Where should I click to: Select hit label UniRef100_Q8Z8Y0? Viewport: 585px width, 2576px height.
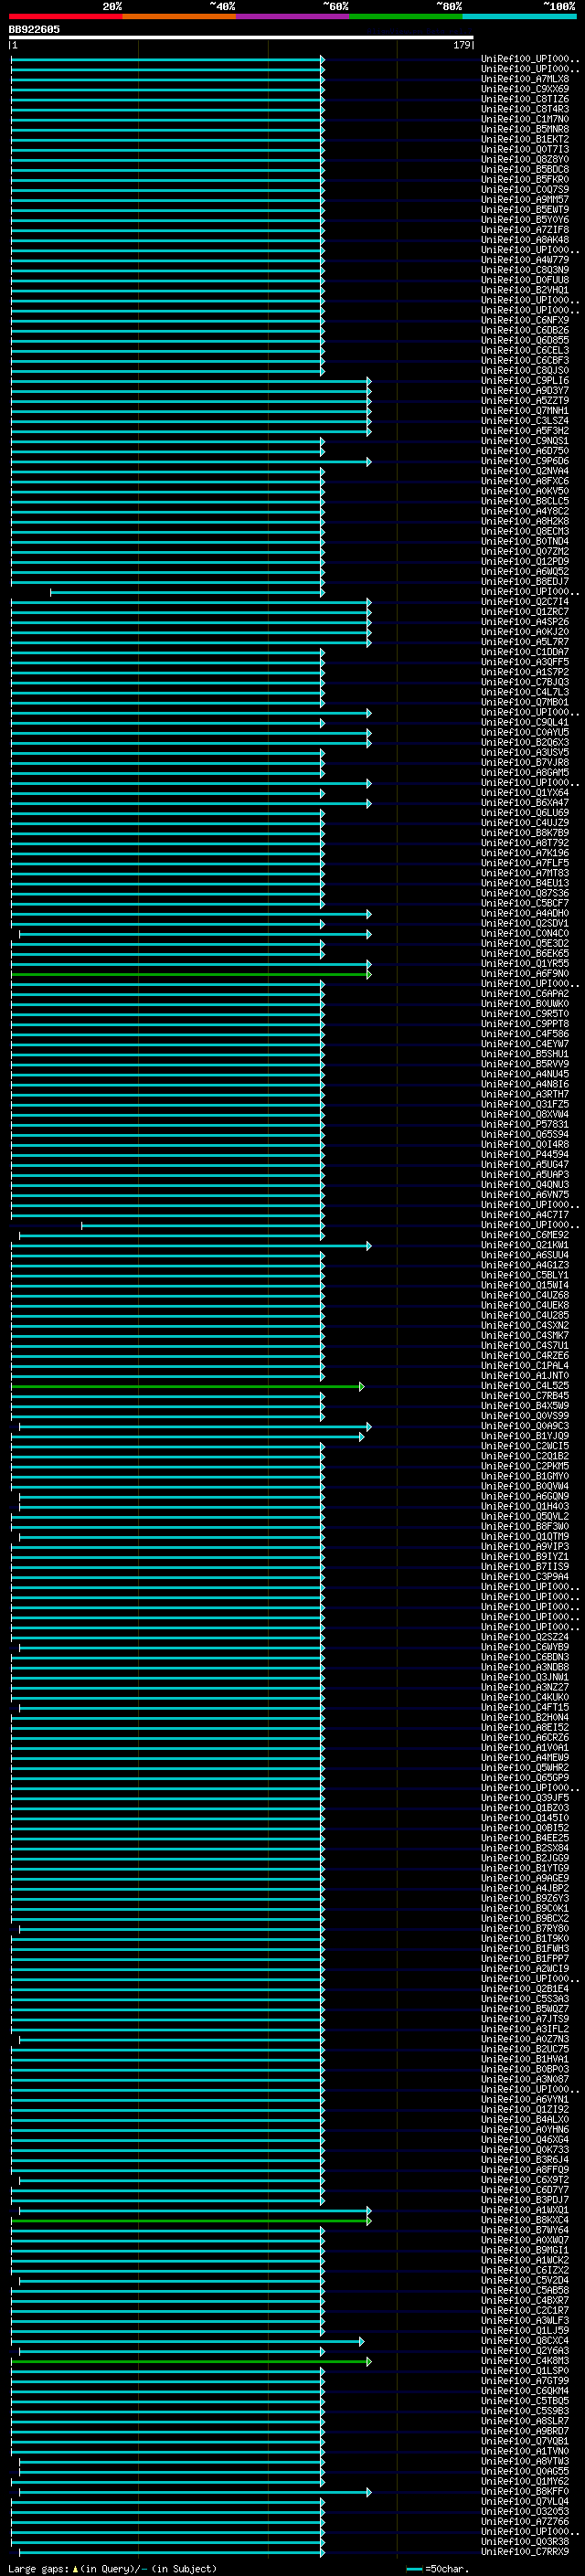[525, 159]
